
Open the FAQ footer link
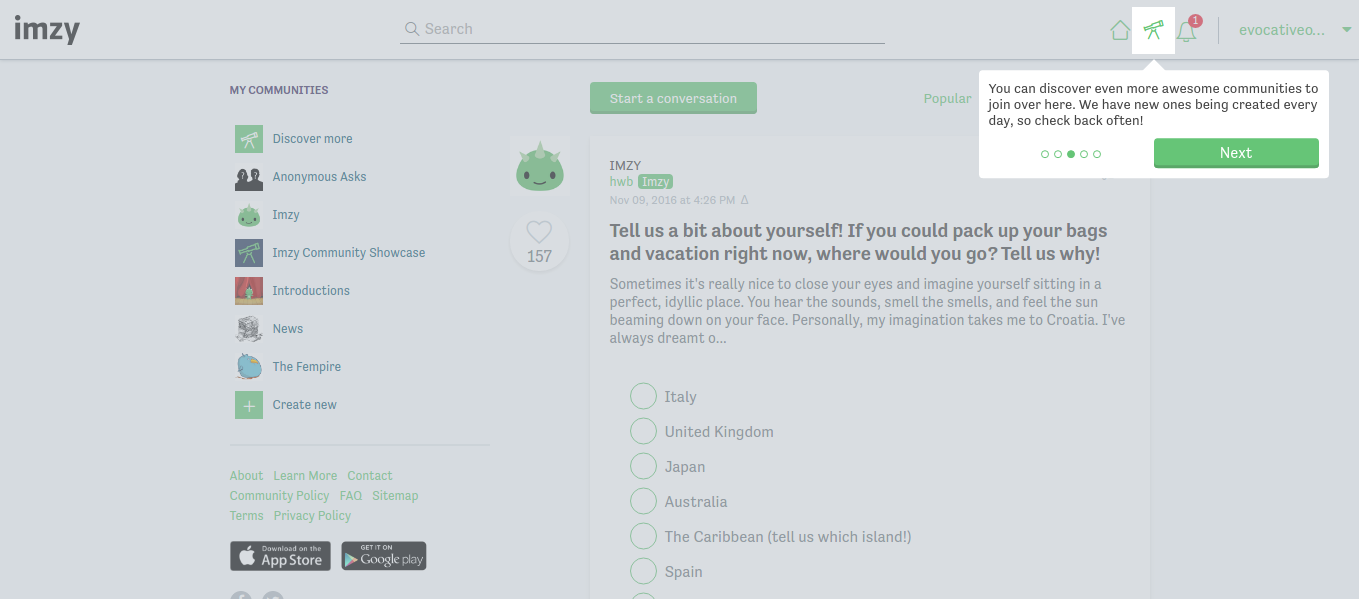click(x=351, y=496)
